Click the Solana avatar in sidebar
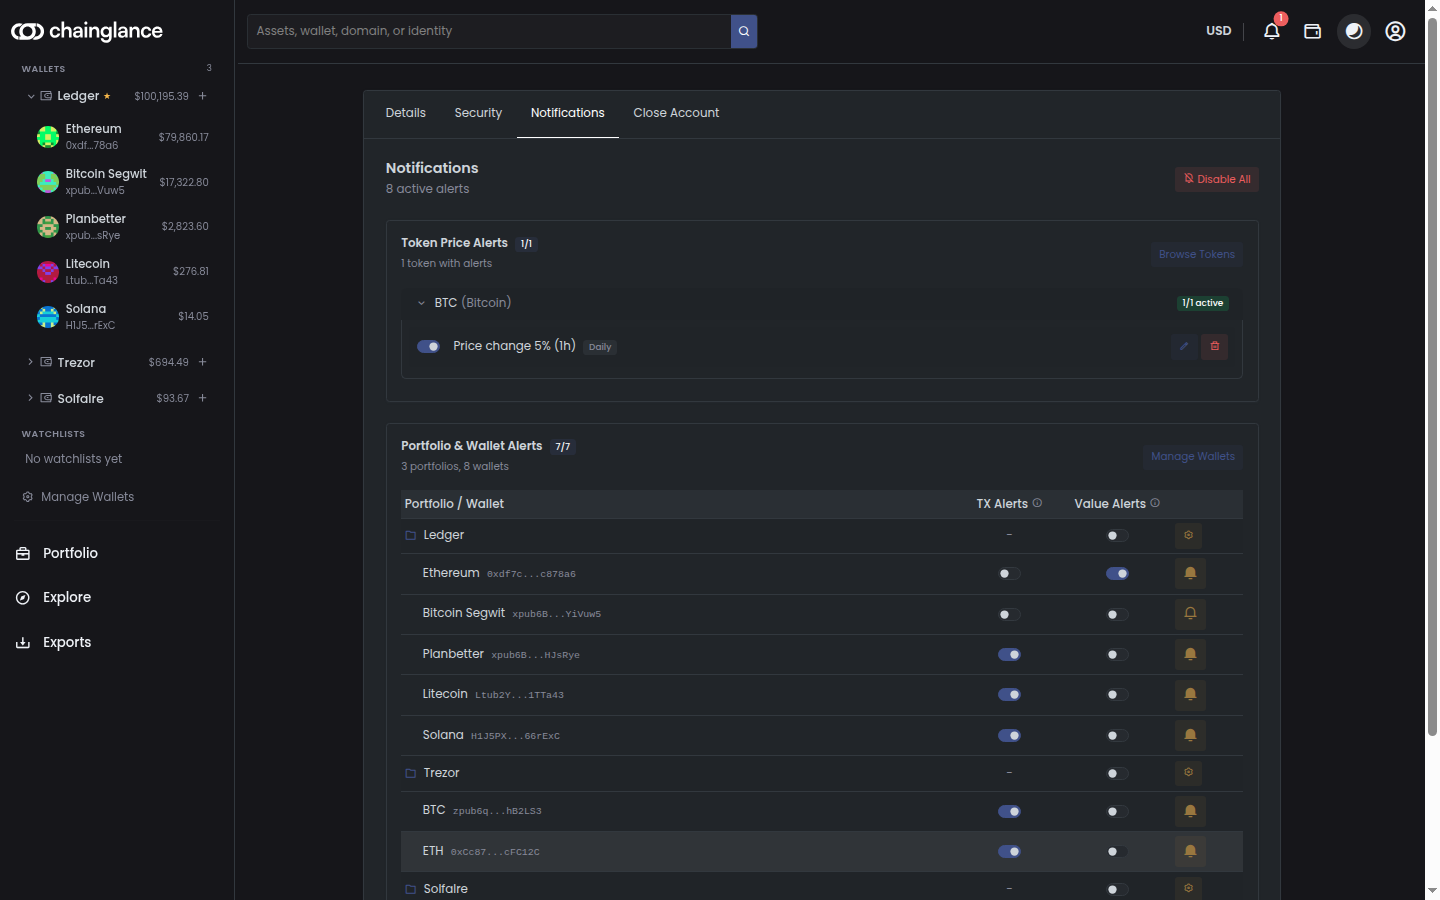1440x900 pixels. tap(48, 316)
